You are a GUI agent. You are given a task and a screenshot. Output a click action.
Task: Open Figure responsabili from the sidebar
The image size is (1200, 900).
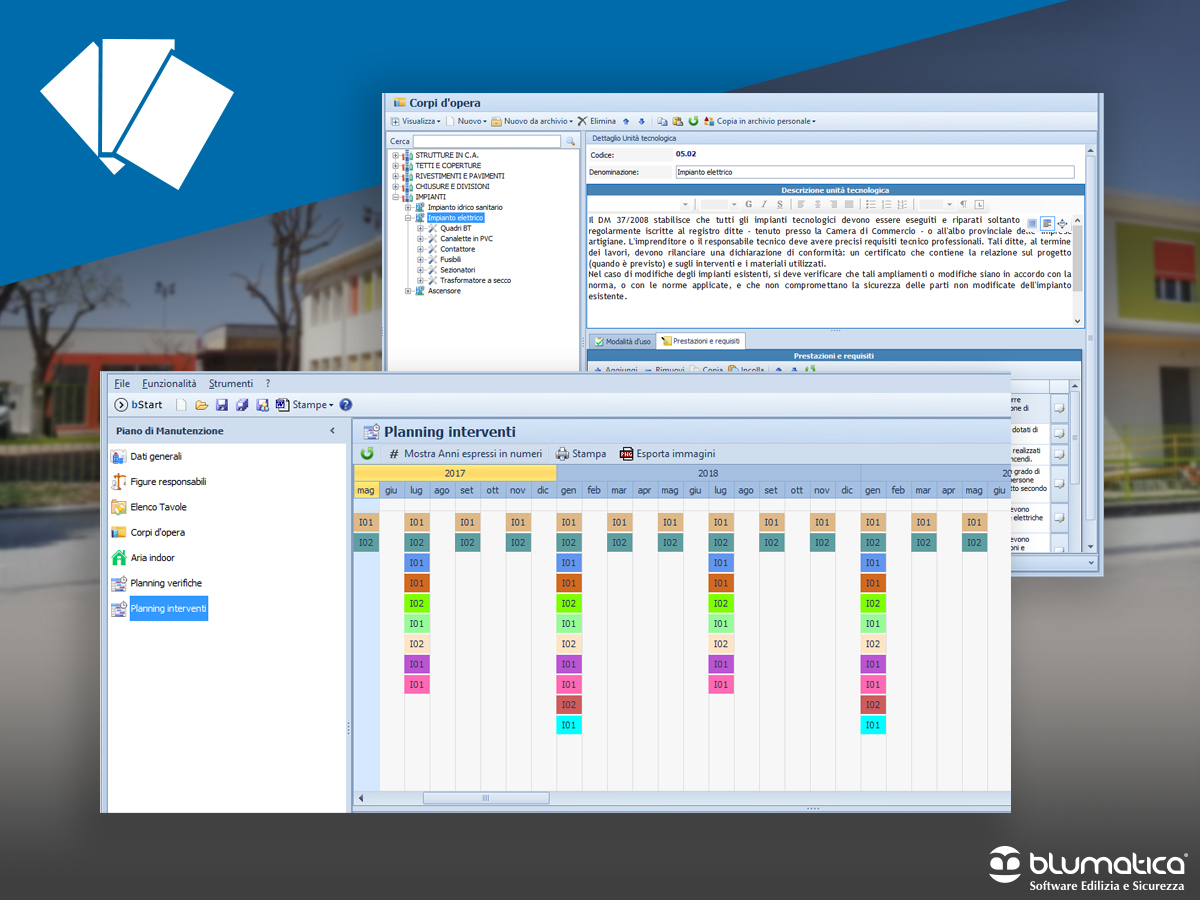point(168,482)
